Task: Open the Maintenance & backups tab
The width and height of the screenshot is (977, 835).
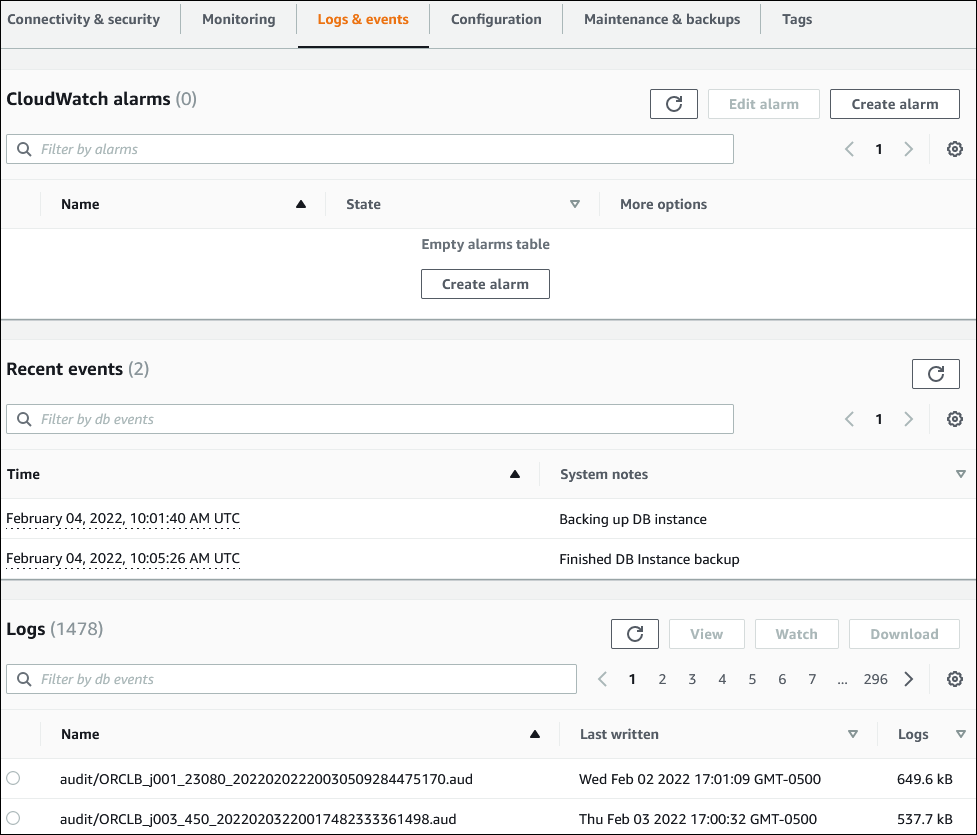Action: [x=661, y=19]
